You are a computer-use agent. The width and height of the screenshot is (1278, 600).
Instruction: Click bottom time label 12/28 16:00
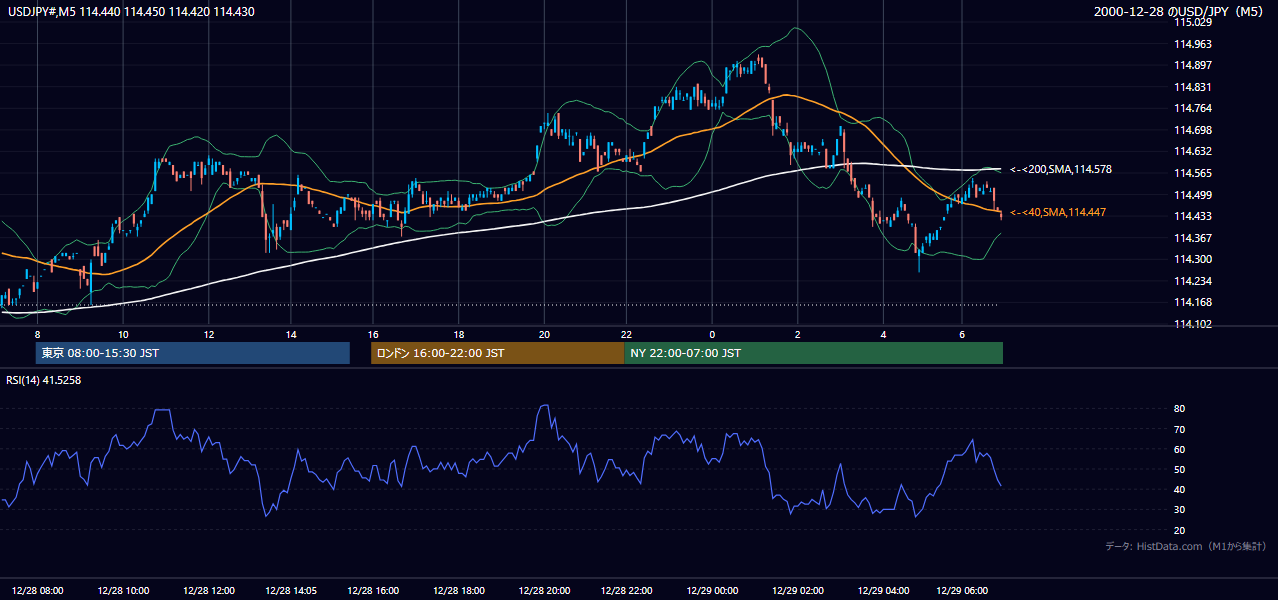(373, 591)
